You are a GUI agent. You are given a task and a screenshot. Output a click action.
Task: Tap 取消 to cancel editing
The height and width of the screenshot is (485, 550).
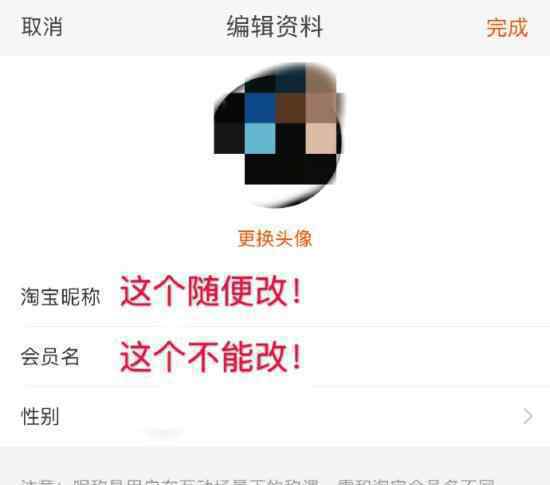click(42, 27)
